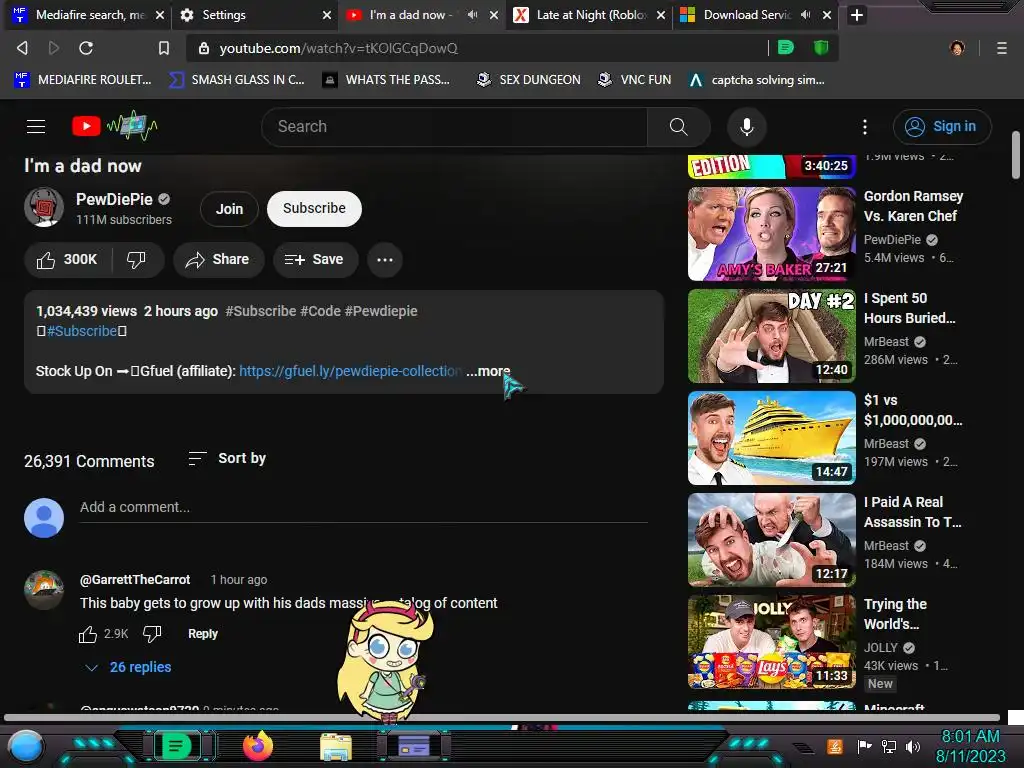Open the I Spent 50 Hours Buried thumbnail
Image resolution: width=1024 pixels, height=768 pixels.
771,336
